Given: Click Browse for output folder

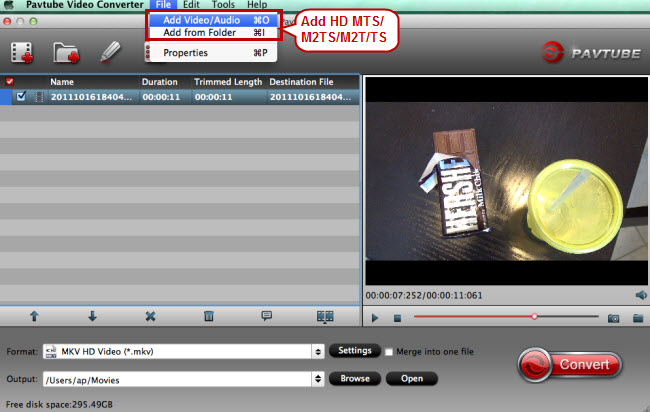Looking at the screenshot, I should (355, 378).
